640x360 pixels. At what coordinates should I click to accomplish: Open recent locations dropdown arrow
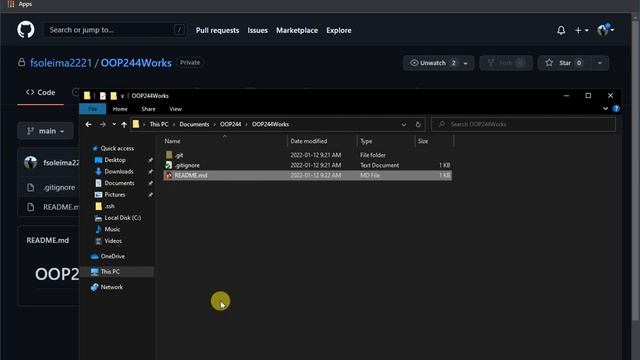(114, 124)
